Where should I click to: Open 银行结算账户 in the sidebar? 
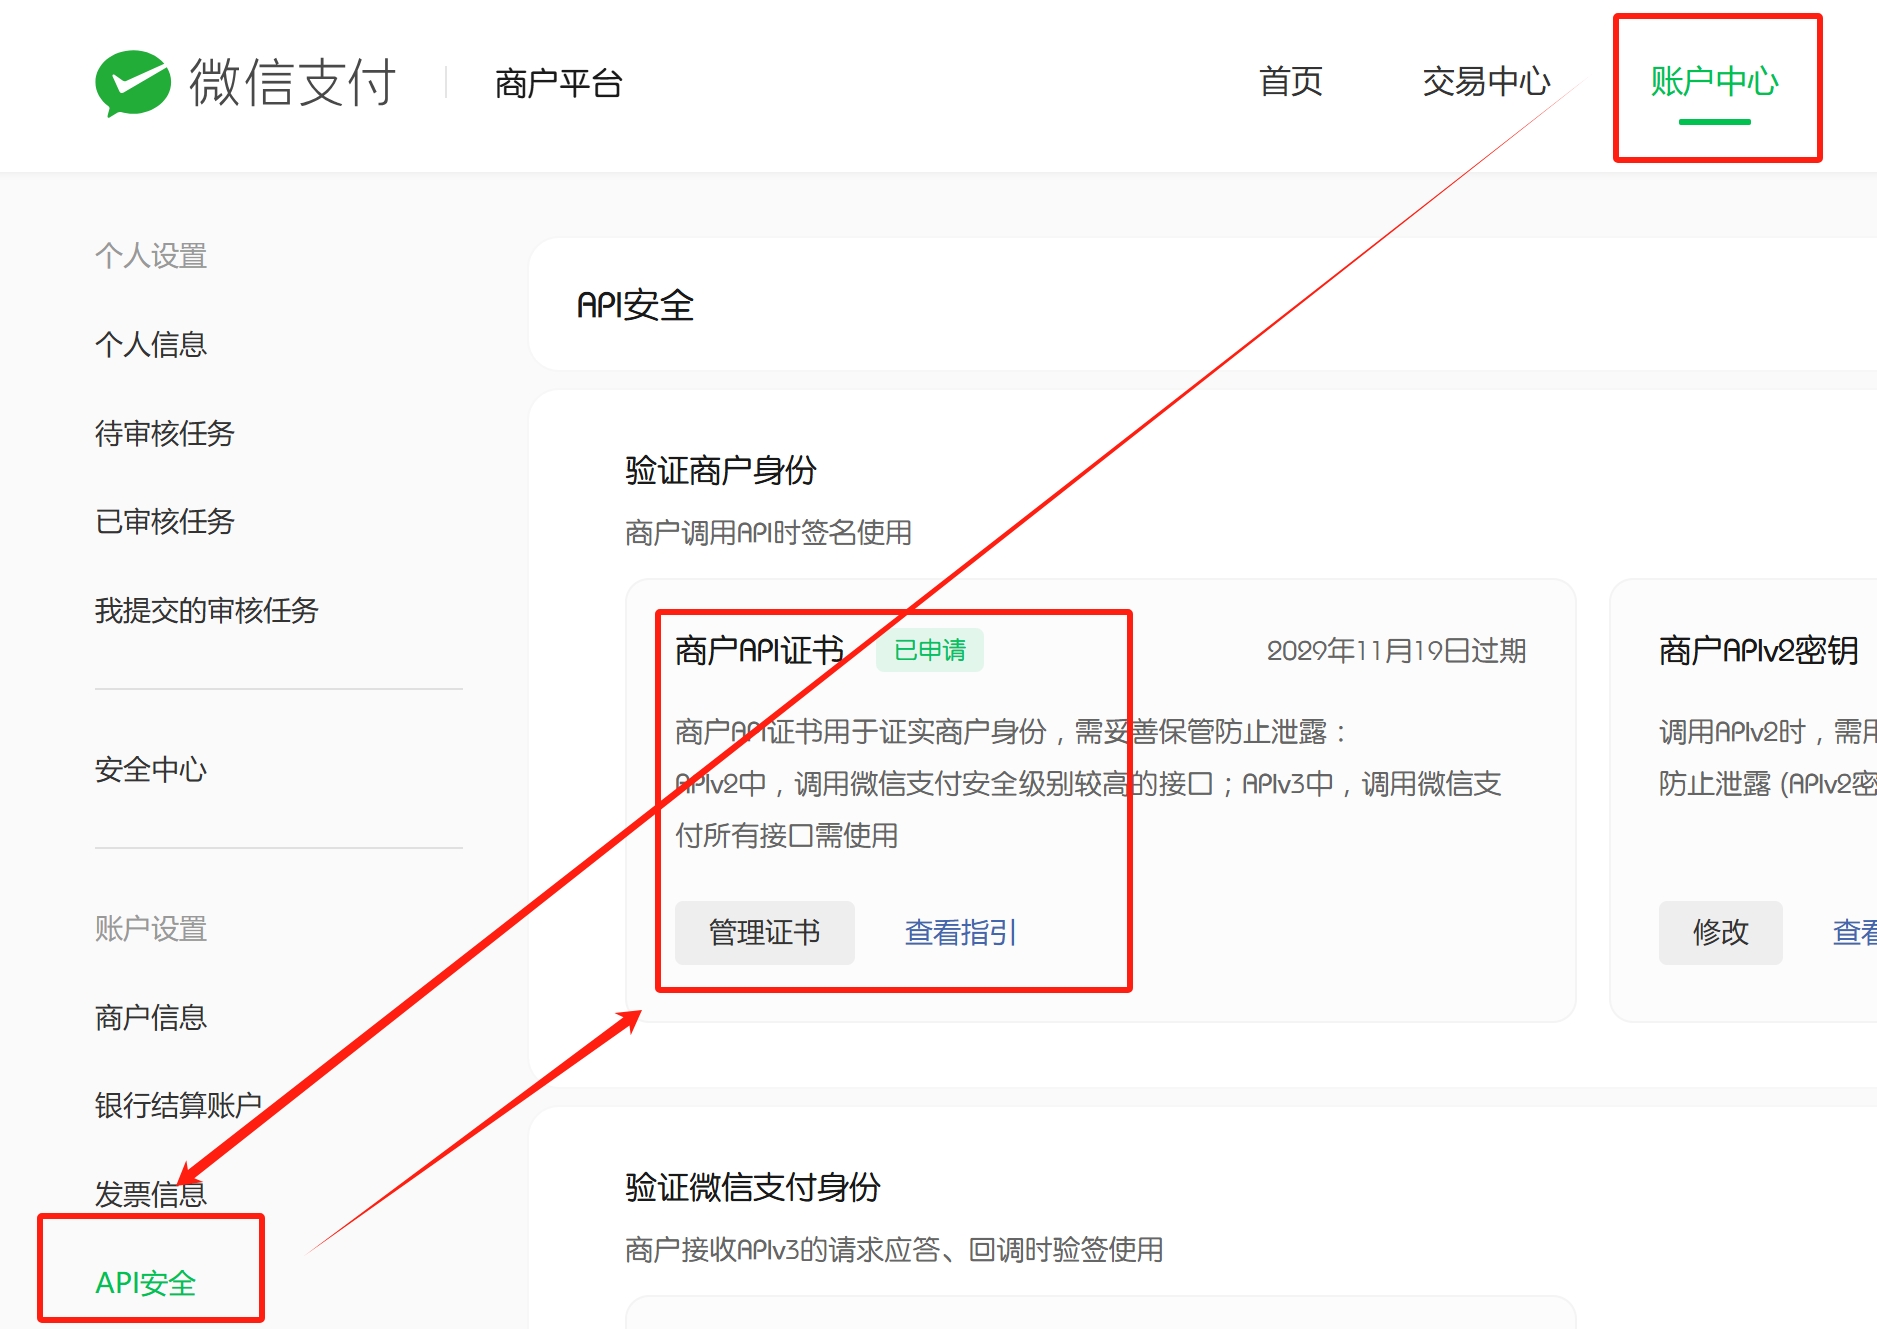(179, 1105)
